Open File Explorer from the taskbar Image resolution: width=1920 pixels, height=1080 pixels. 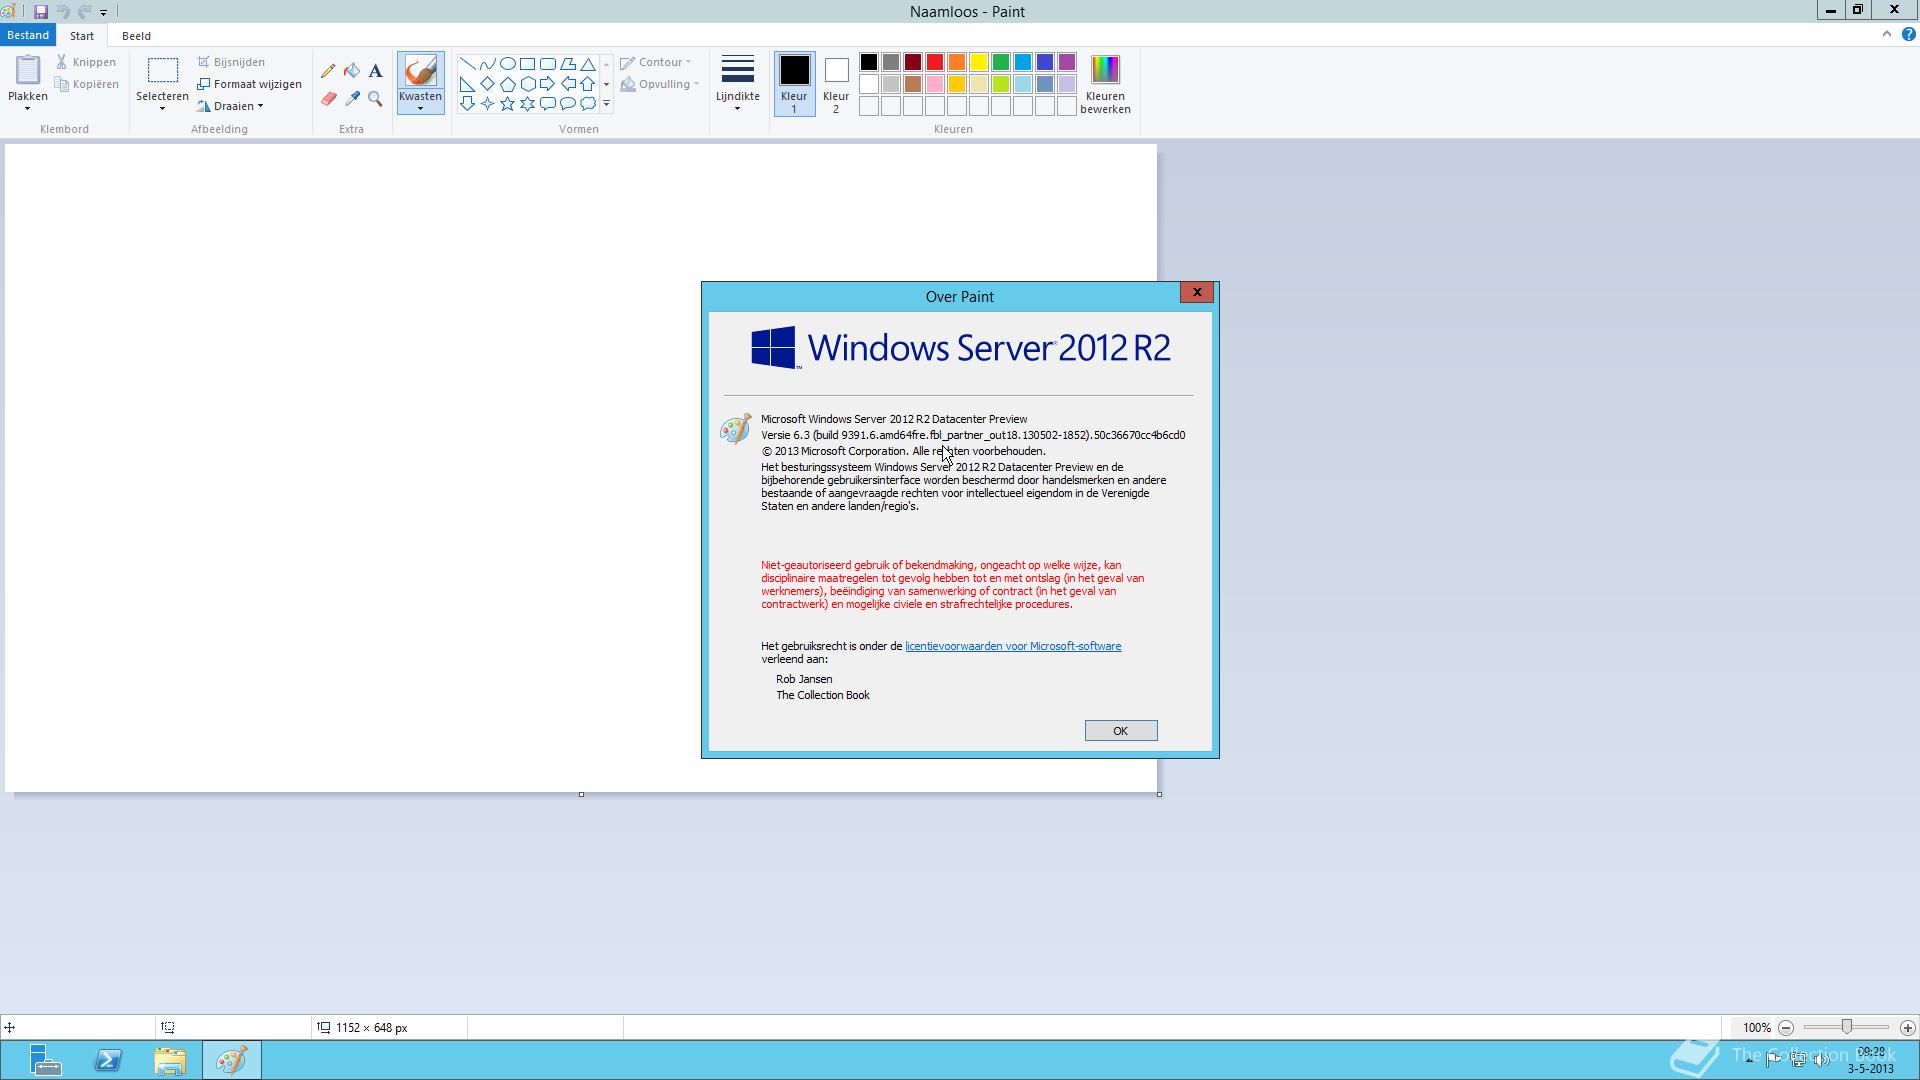[170, 1060]
